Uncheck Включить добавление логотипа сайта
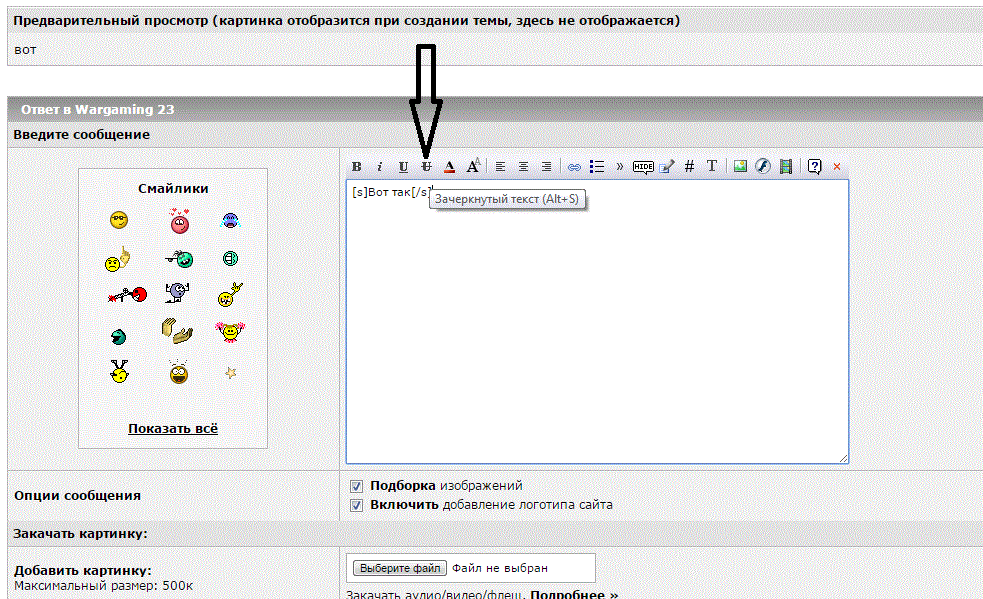 (x=357, y=505)
